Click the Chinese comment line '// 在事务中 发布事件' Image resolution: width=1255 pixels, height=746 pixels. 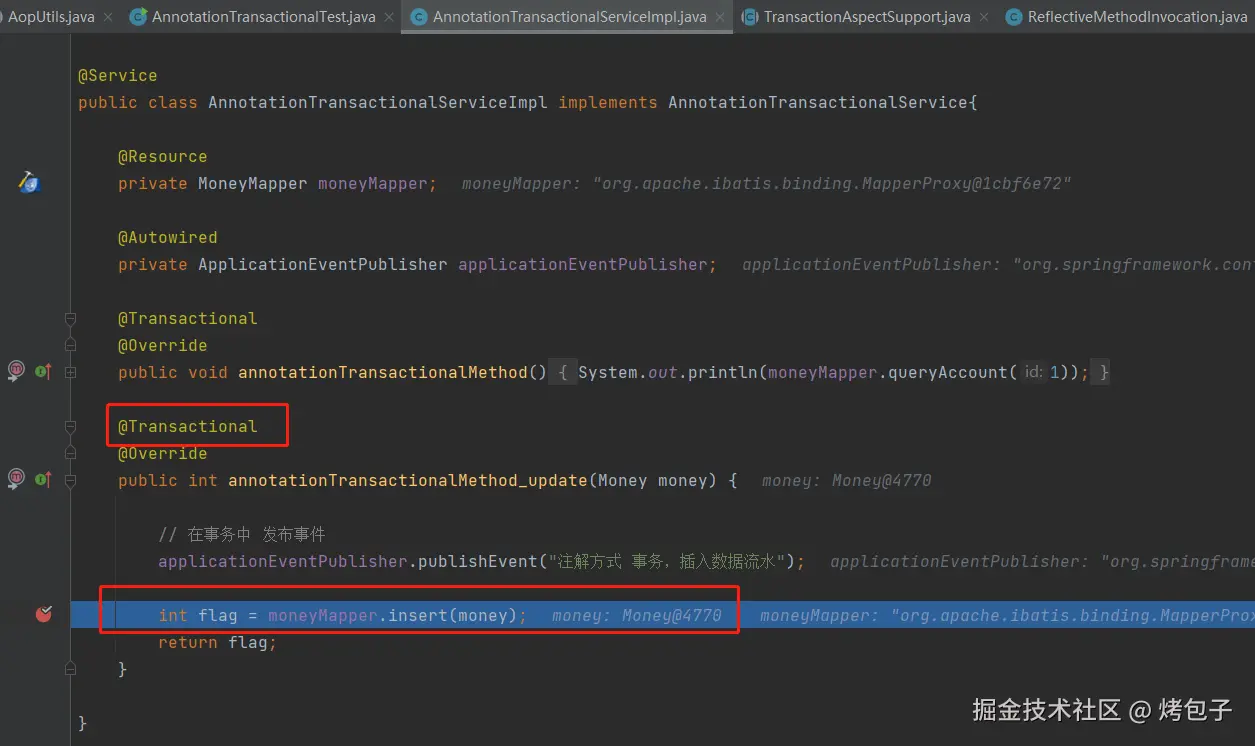[241, 534]
